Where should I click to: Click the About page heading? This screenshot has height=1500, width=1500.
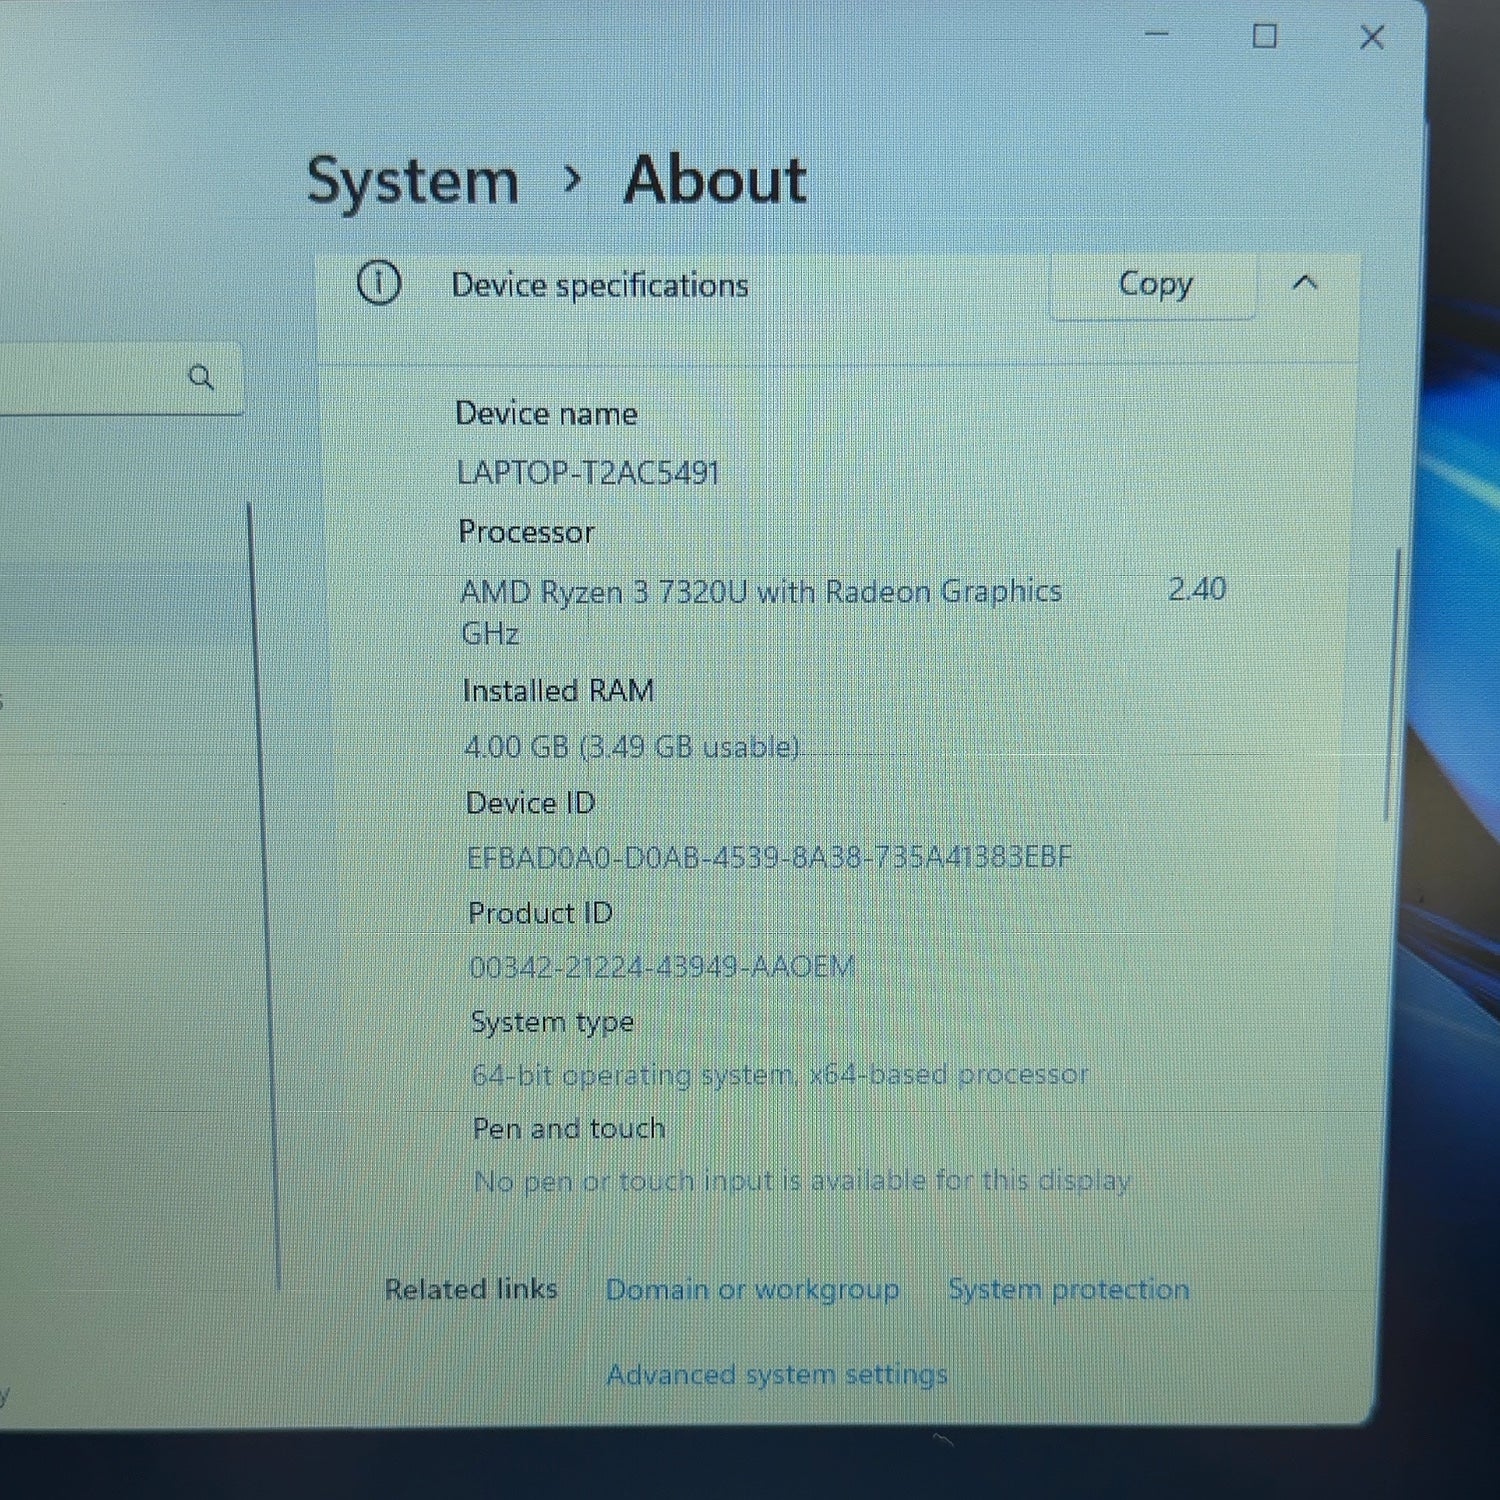click(x=715, y=180)
